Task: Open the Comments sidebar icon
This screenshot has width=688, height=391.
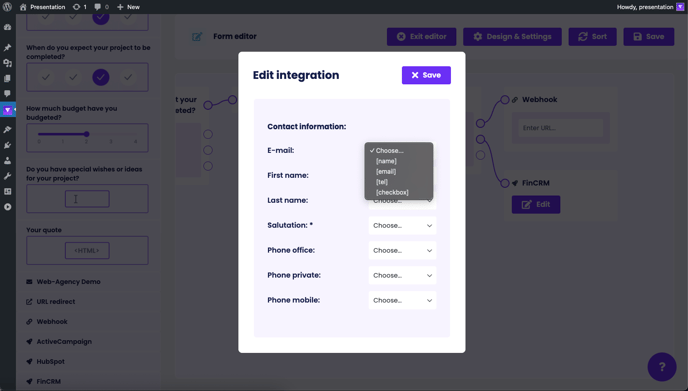Action: (7, 93)
